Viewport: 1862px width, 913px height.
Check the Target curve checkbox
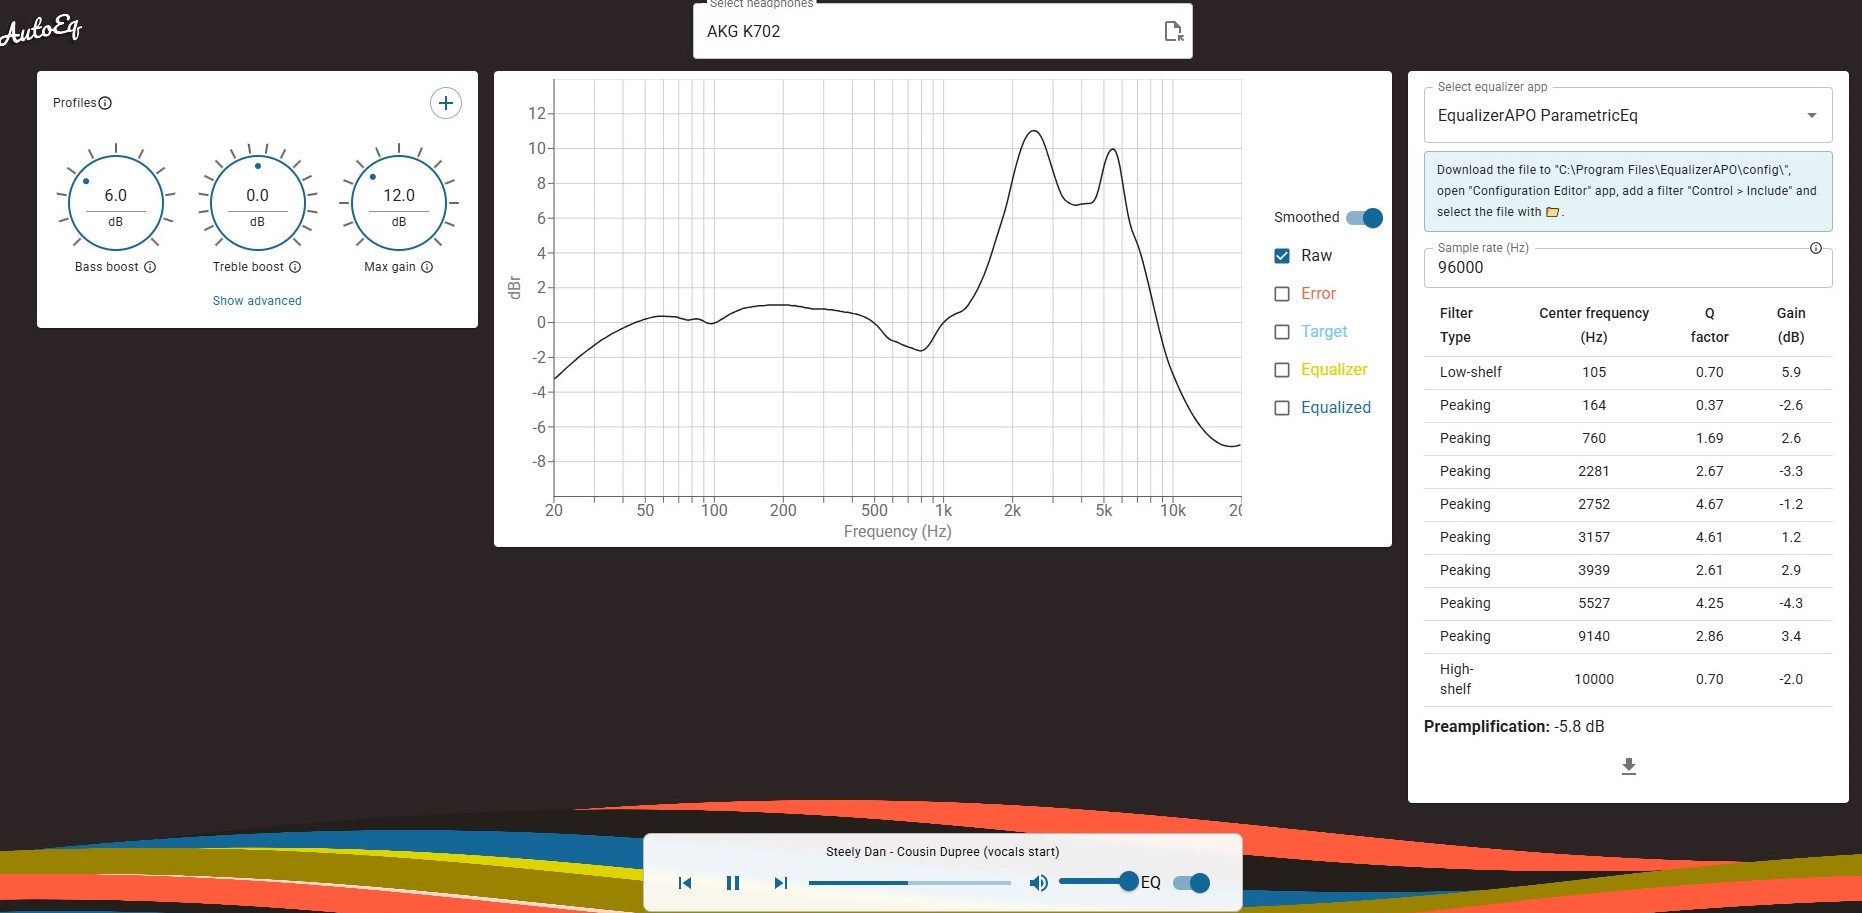(x=1282, y=332)
